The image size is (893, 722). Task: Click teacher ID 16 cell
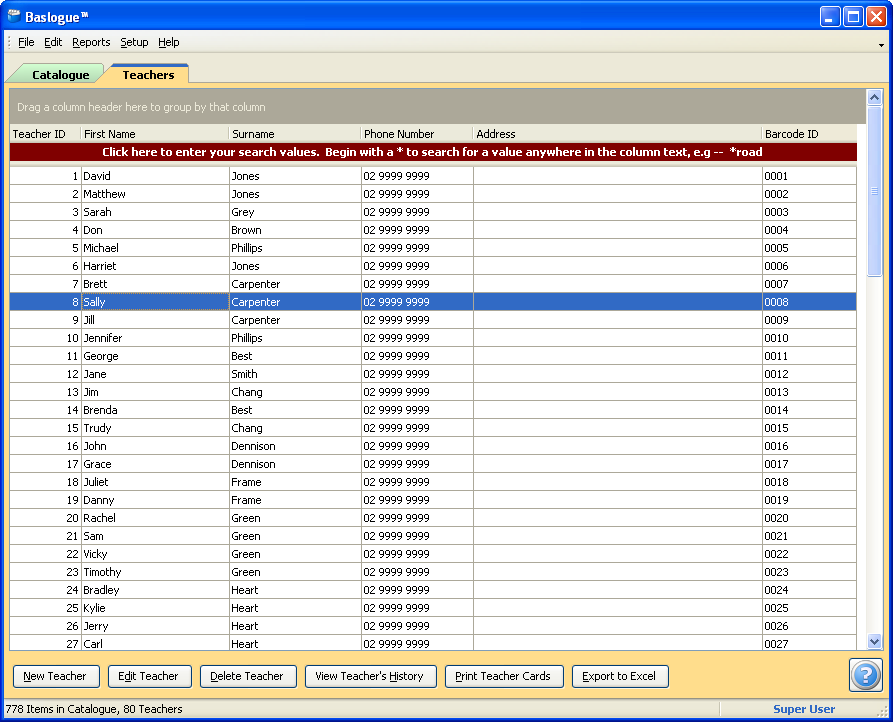pyautogui.click(x=45, y=446)
